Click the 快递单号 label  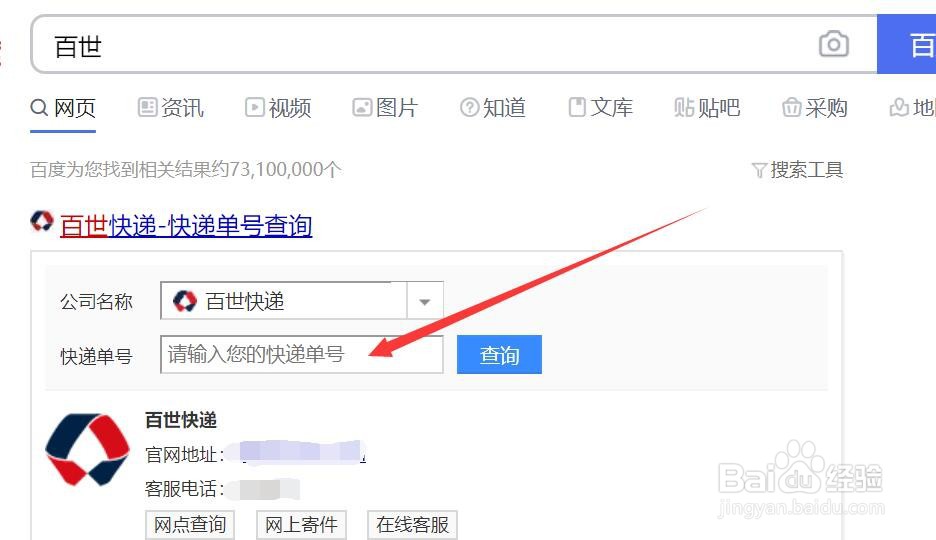click(96, 356)
